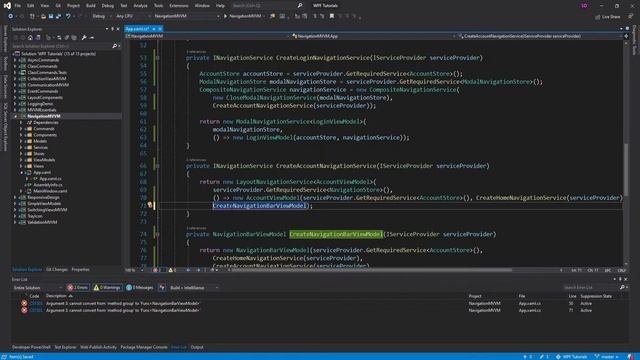Click the Navigate Backward toolbar icon
Screen dimensions: 640x360
point(11,16)
